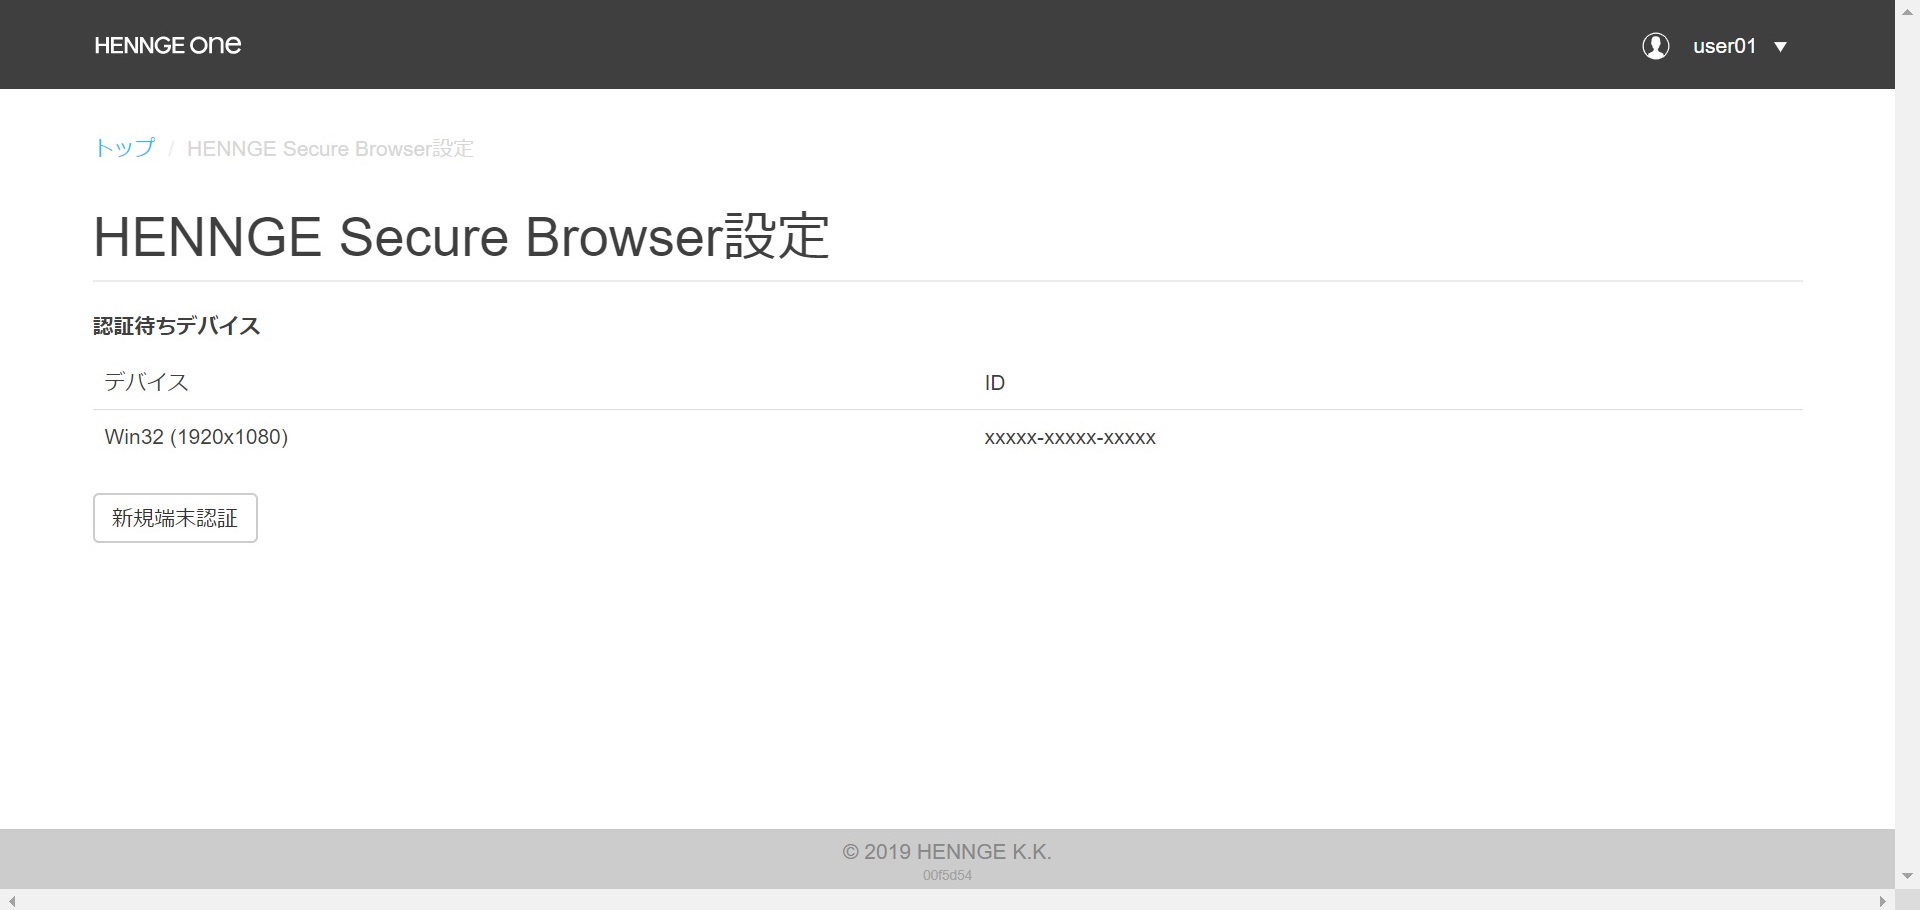The image size is (1920, 910).
Task: Click the HENNGE Secure Browser設定 breadcrumb text
Action: pyautogui.click(x=330, y=149)
